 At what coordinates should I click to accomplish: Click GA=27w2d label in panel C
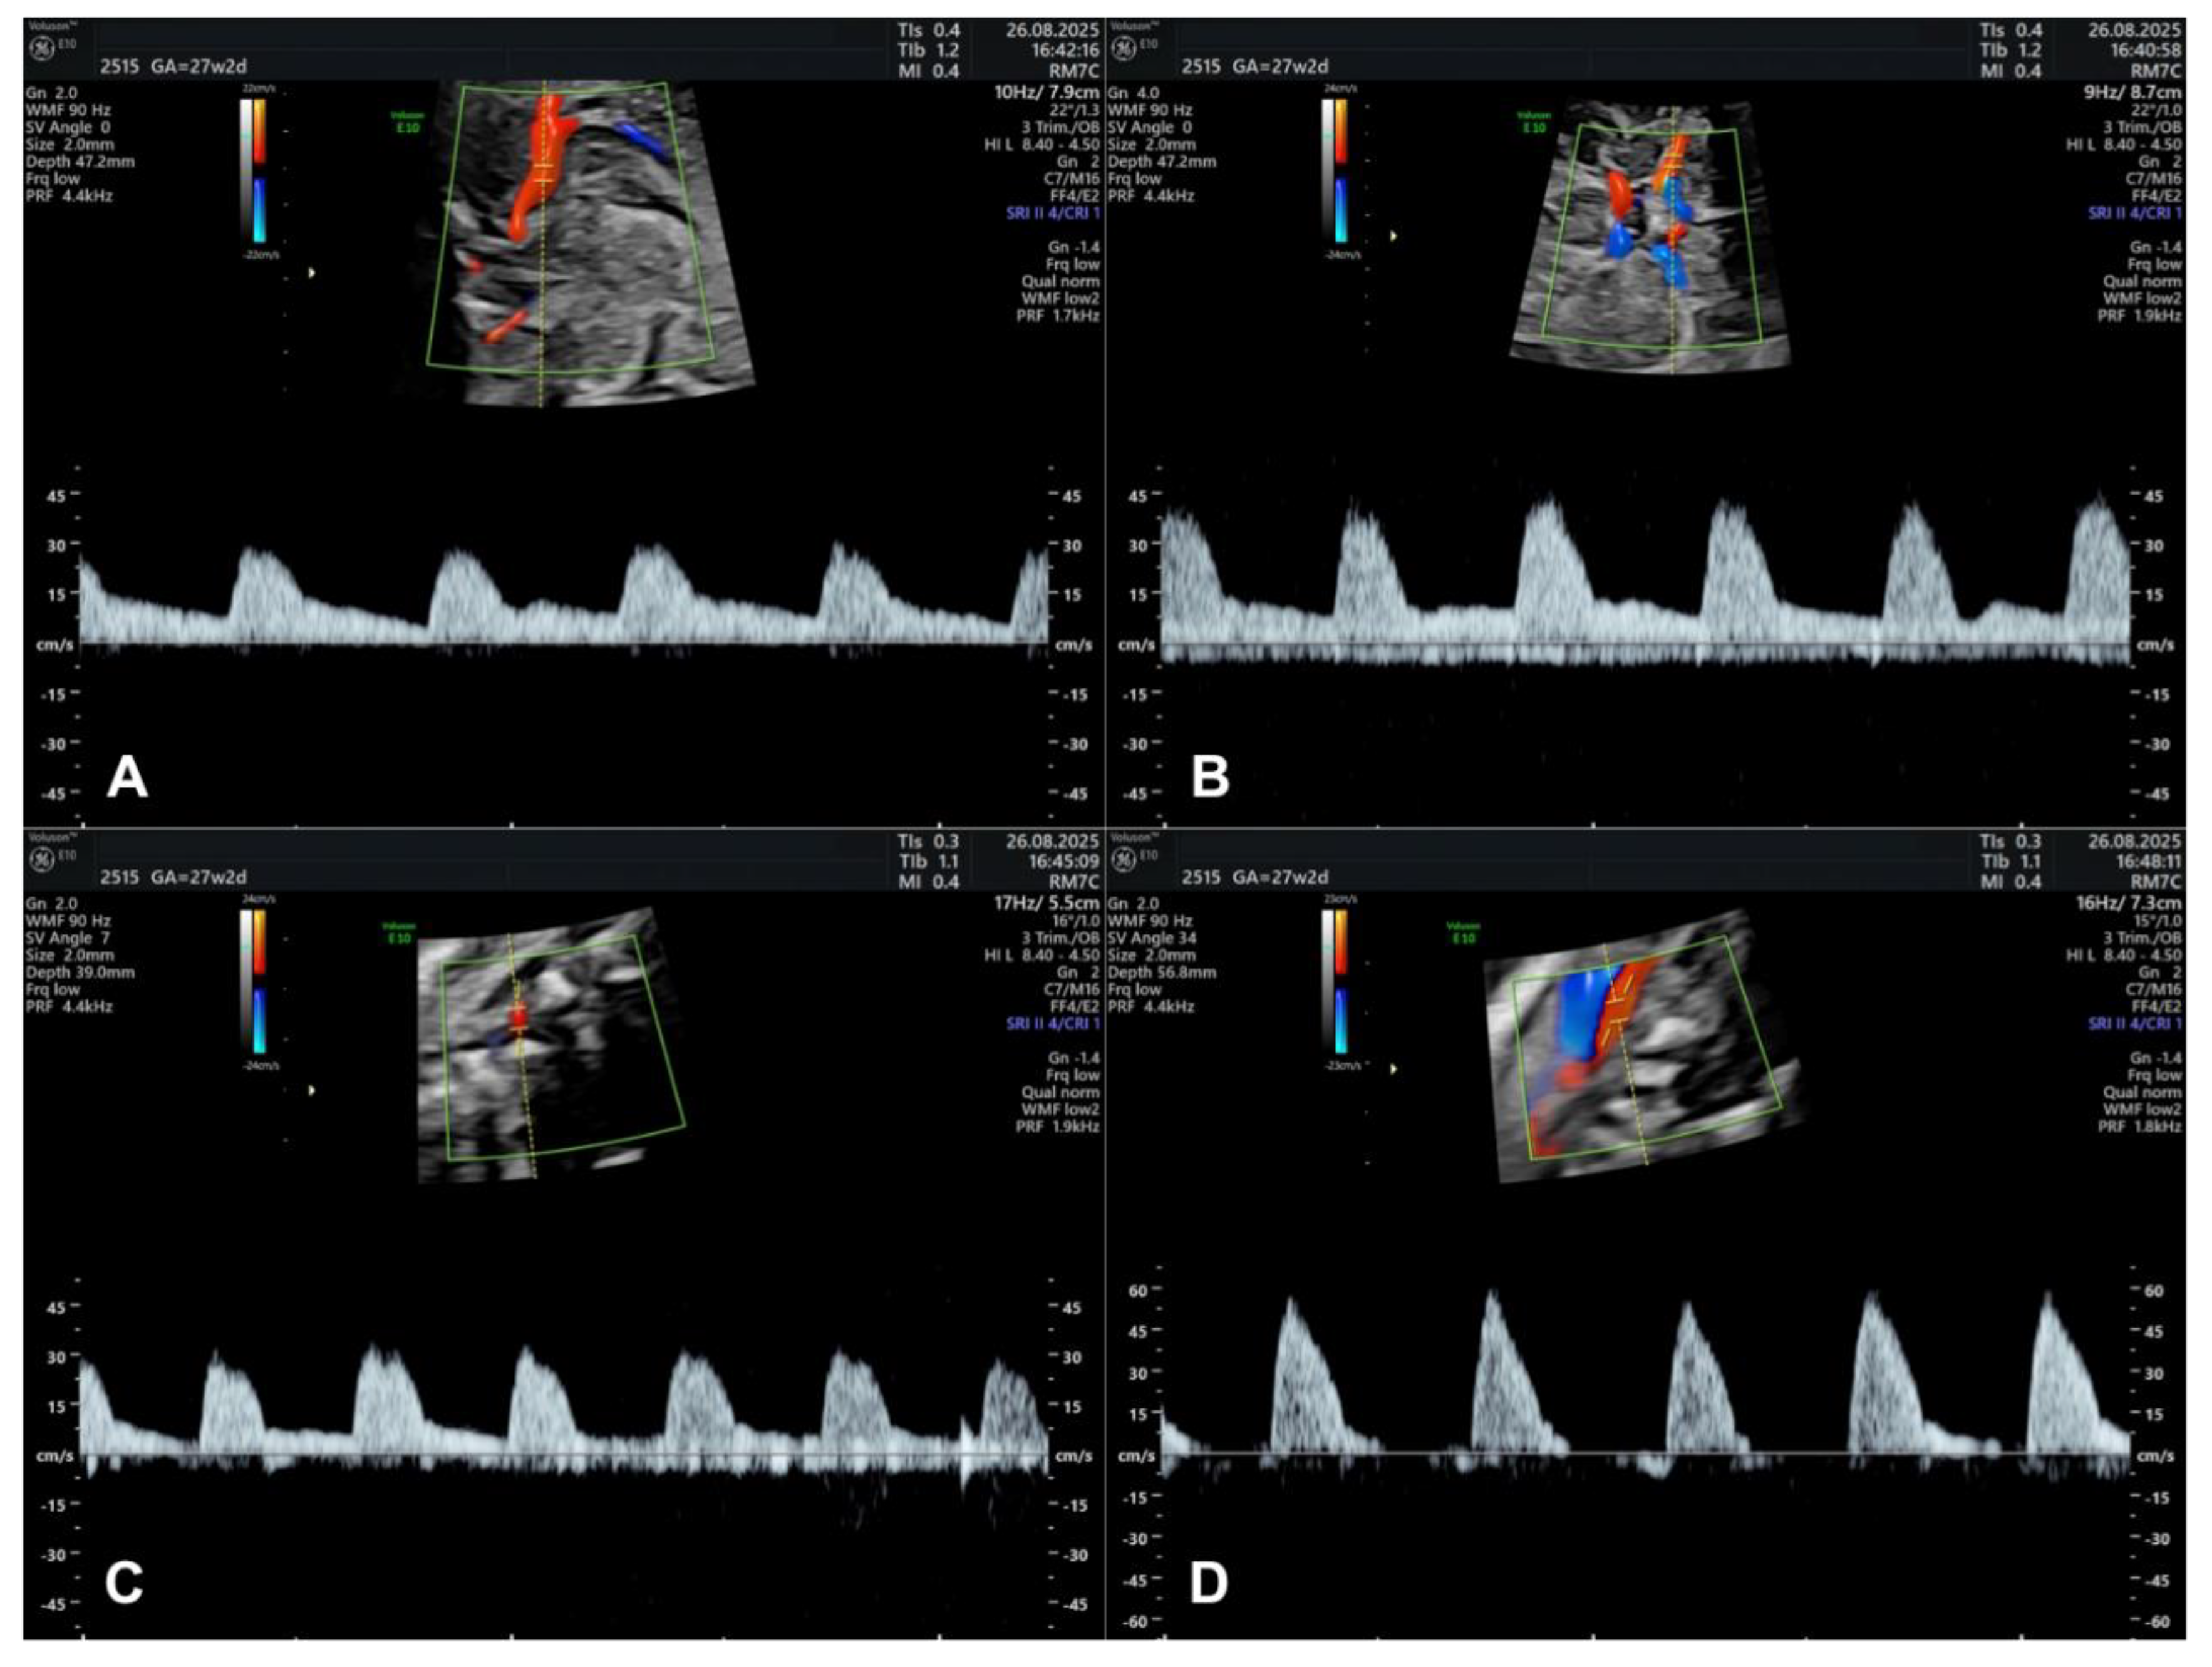(x=198, y=877)
